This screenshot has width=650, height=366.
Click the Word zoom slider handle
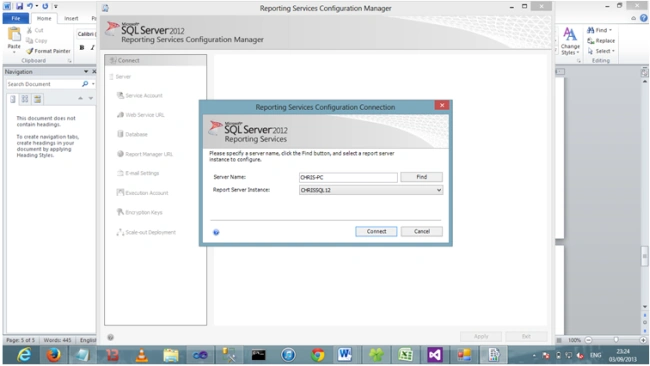(616, 340)
